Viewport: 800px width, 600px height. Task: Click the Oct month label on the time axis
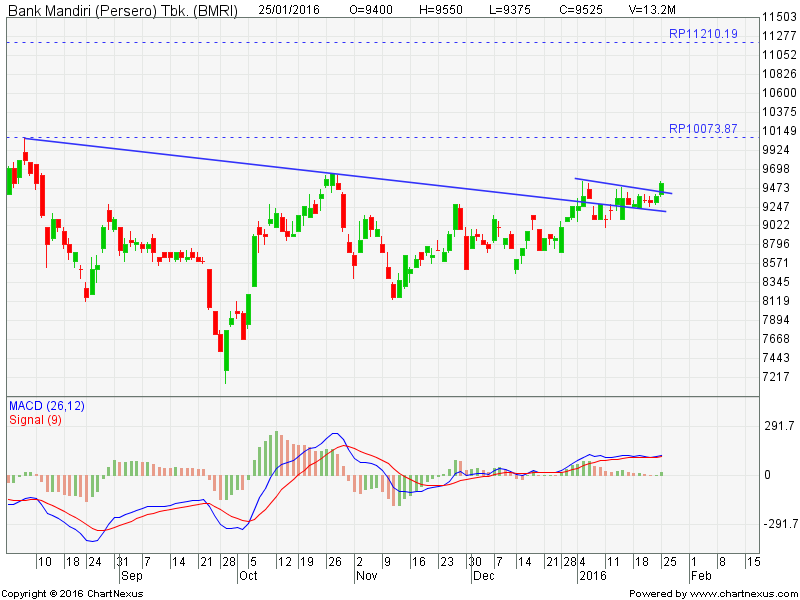pyautogui.click(x=248, y=576)
